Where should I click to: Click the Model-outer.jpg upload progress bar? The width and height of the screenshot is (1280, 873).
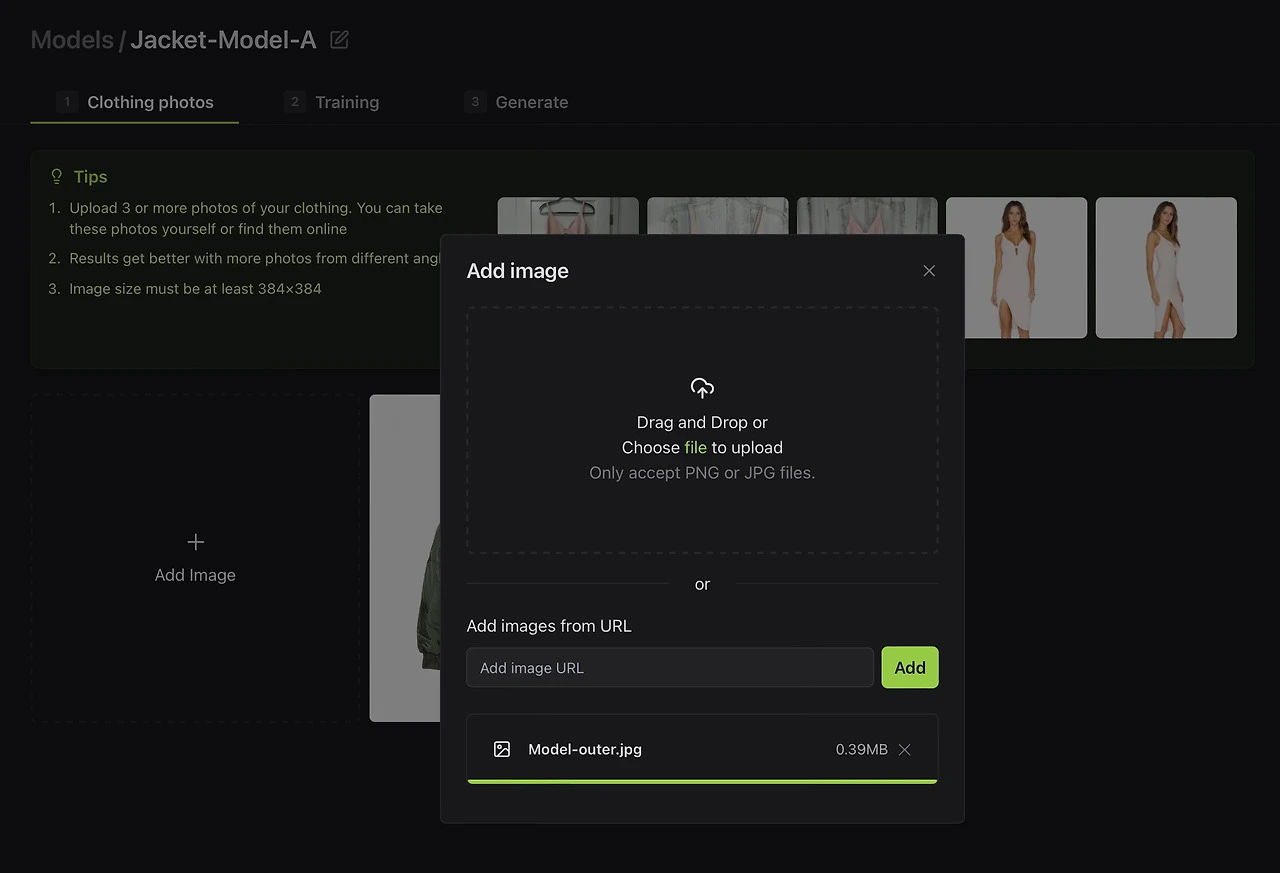[702, 781]
